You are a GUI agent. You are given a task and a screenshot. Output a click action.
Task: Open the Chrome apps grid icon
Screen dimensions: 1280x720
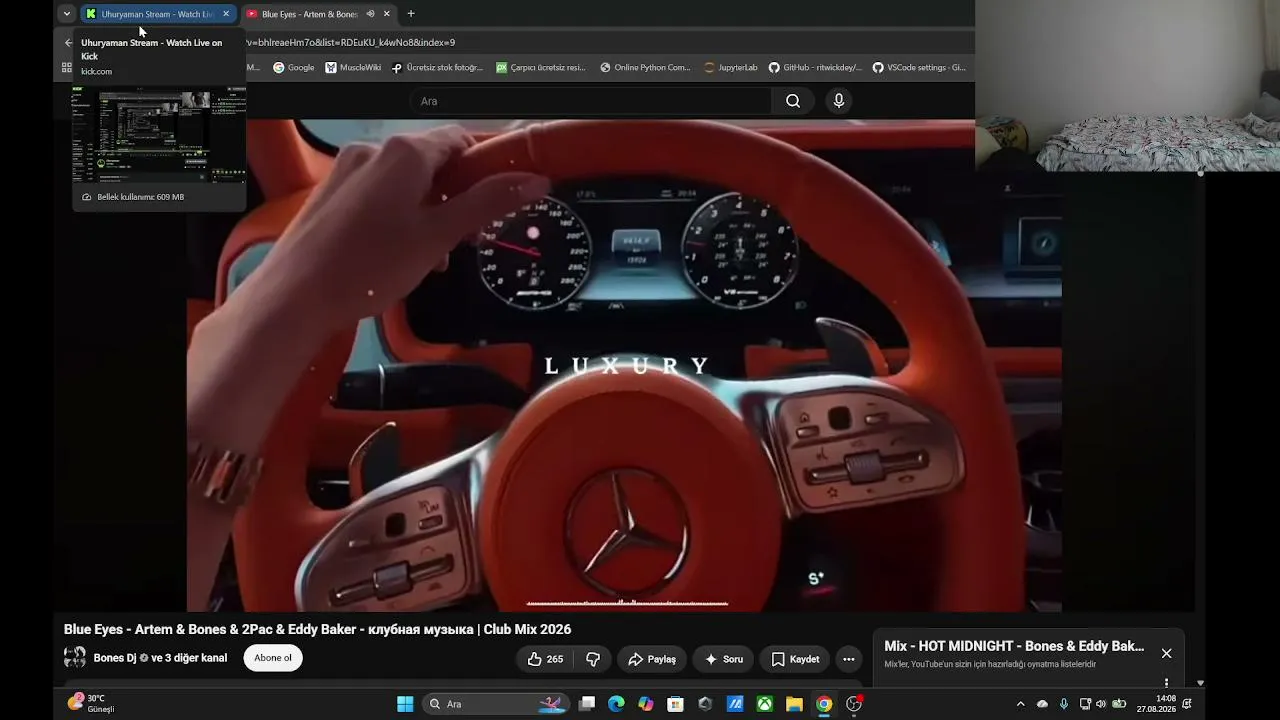pos(67,68)
